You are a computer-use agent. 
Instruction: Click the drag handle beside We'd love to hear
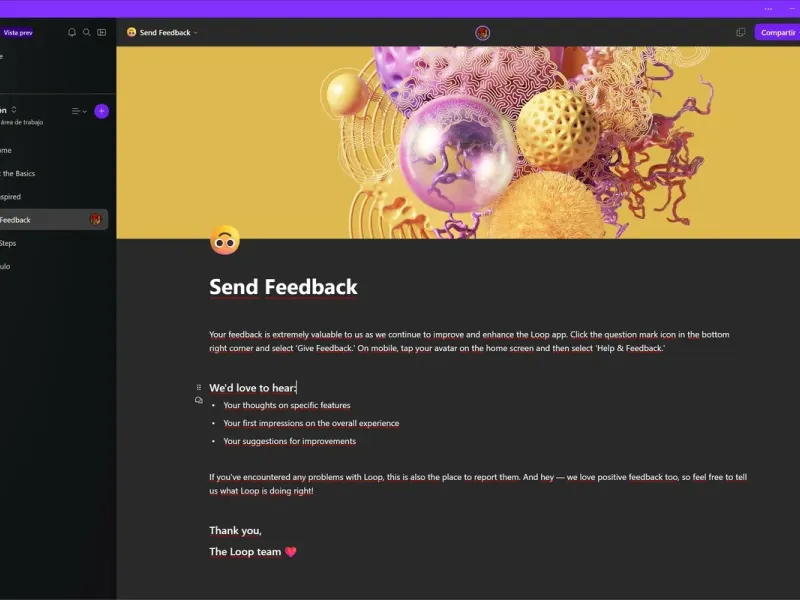coord(199,387)
